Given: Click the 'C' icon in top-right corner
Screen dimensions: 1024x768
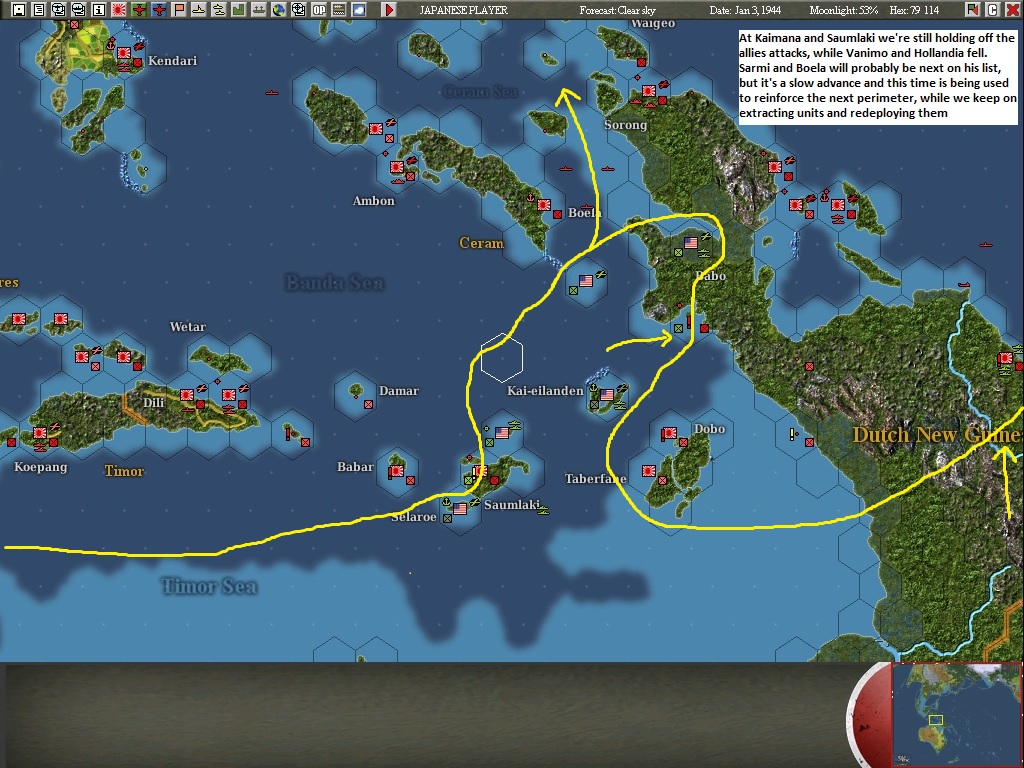Looking at the screenshot, I should [993, 9].
